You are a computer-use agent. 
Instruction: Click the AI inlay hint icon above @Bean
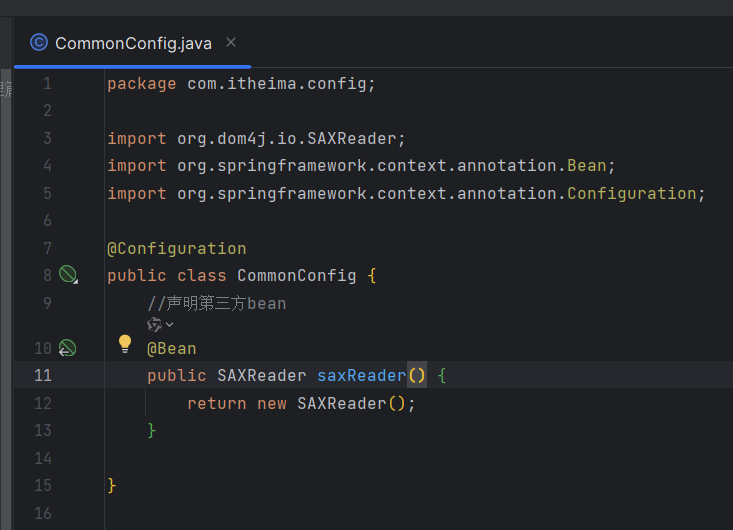coord(154,324)
